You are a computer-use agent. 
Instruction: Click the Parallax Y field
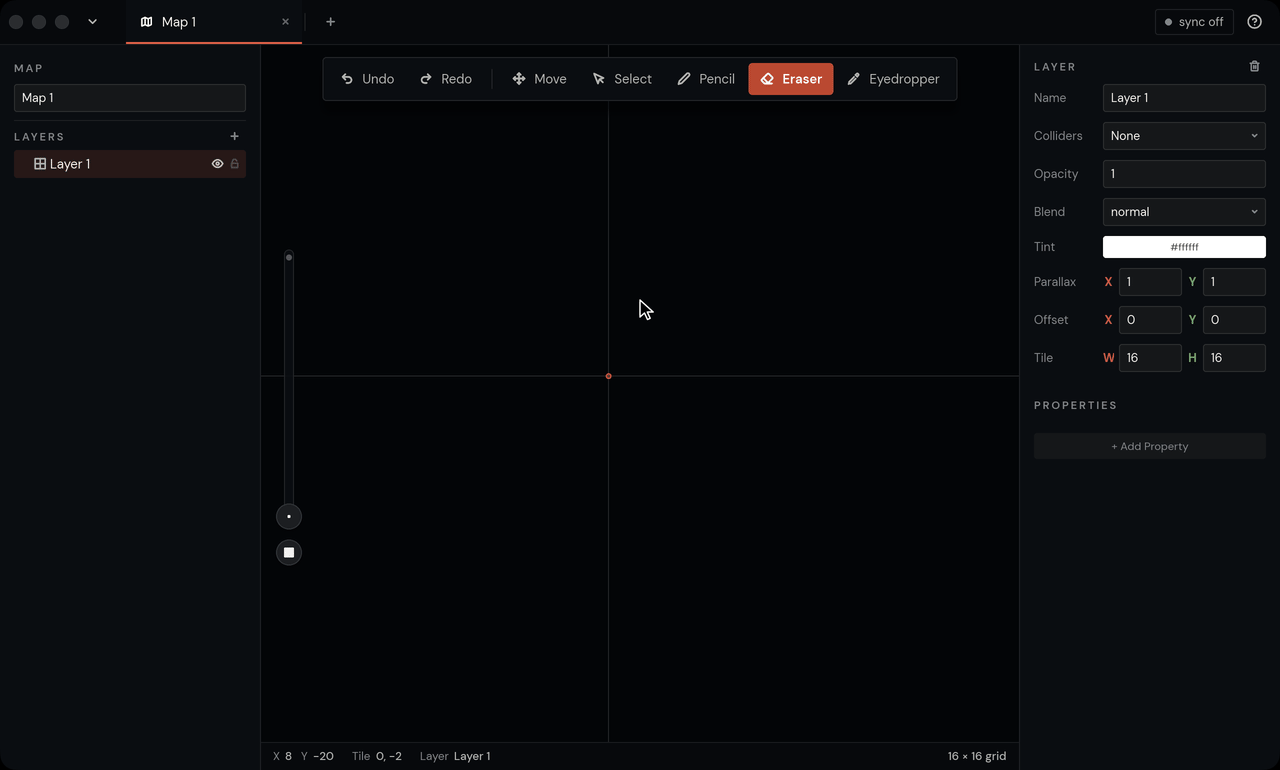click(1234, 282)
